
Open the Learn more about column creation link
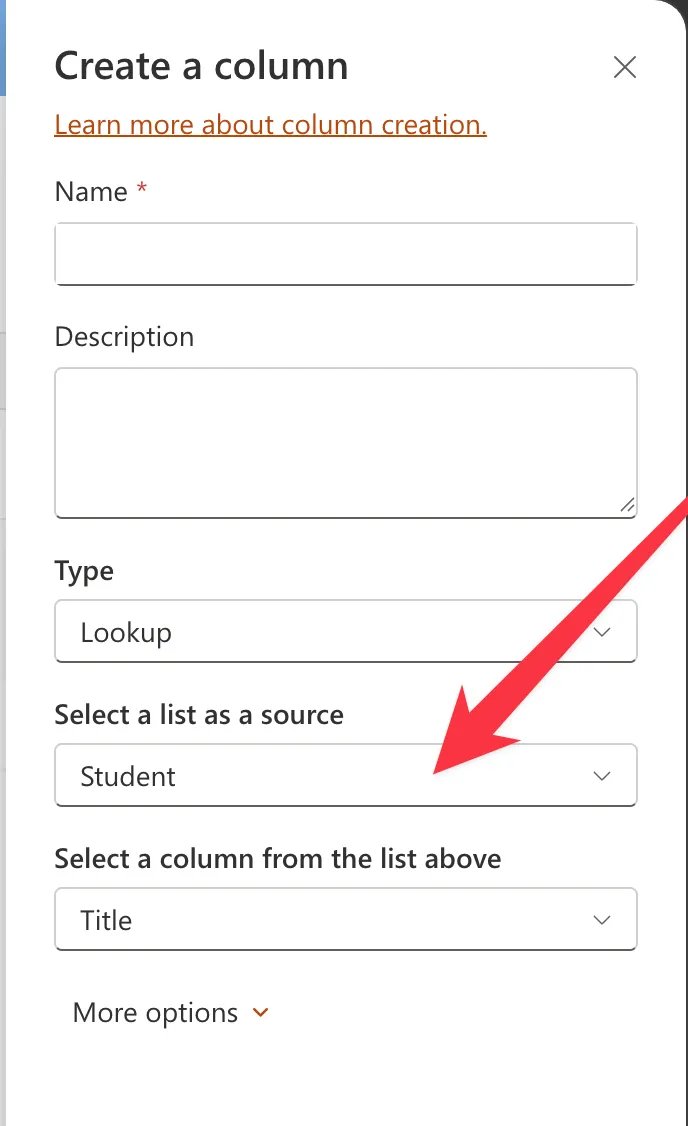click(x=270, y=125)
